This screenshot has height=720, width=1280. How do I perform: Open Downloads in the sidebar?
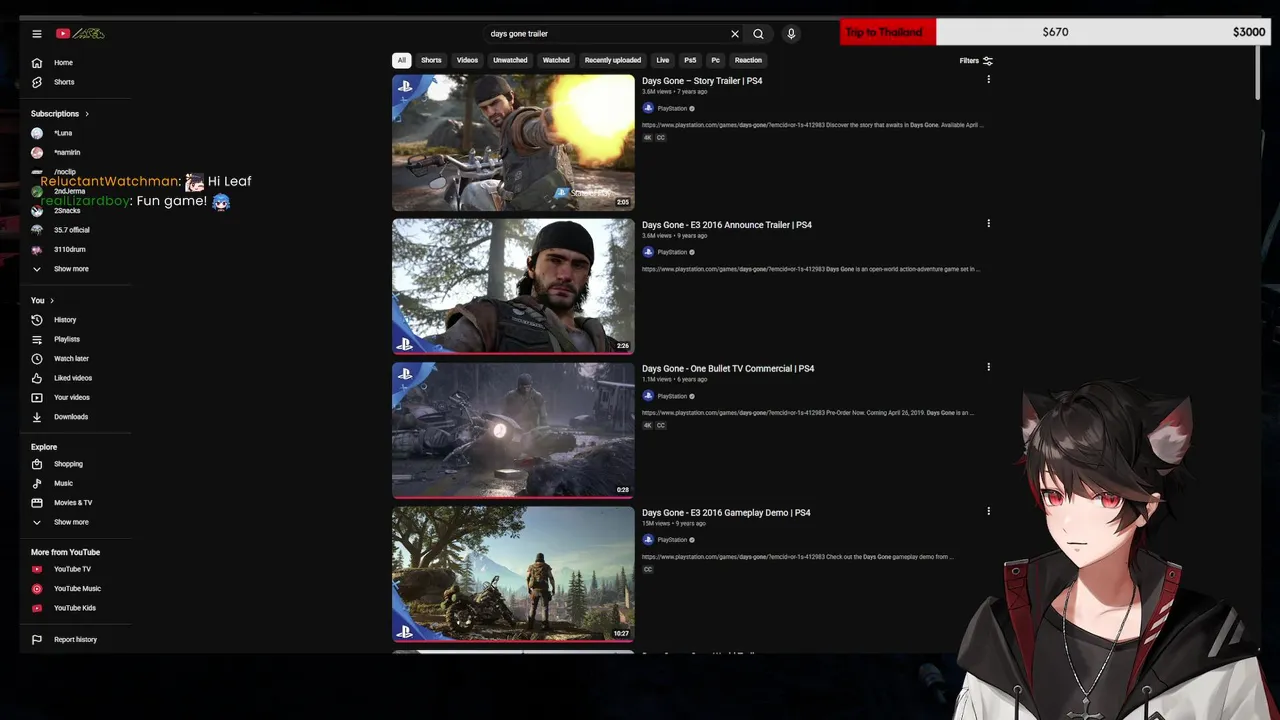[71, 417]
